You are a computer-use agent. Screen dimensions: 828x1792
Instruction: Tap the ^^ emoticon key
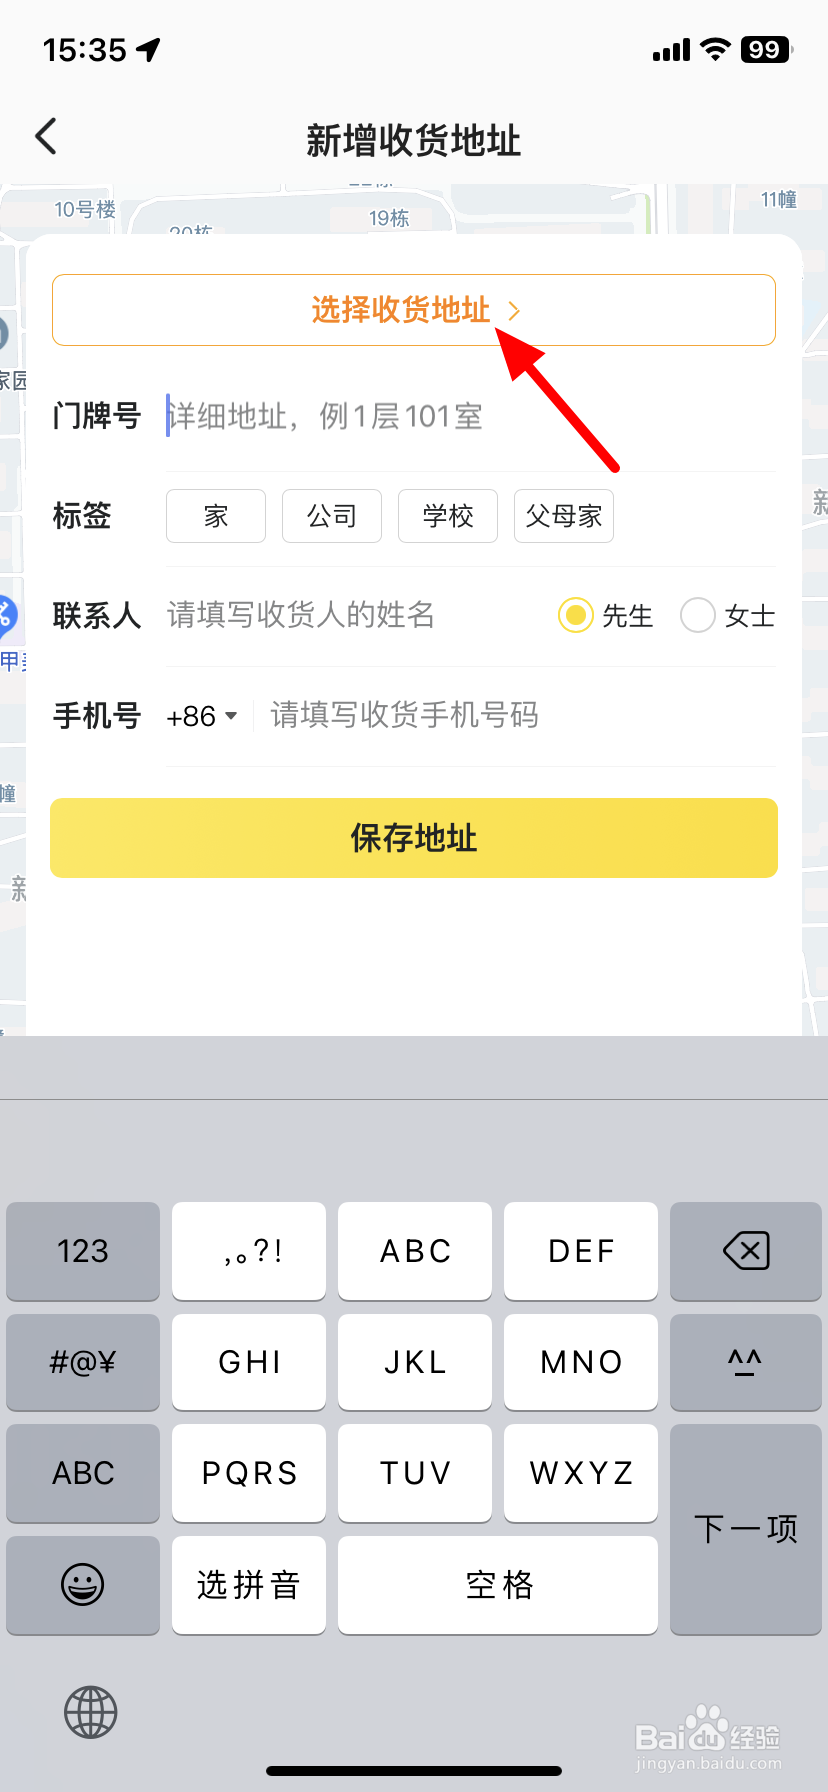pos(746,1362)
